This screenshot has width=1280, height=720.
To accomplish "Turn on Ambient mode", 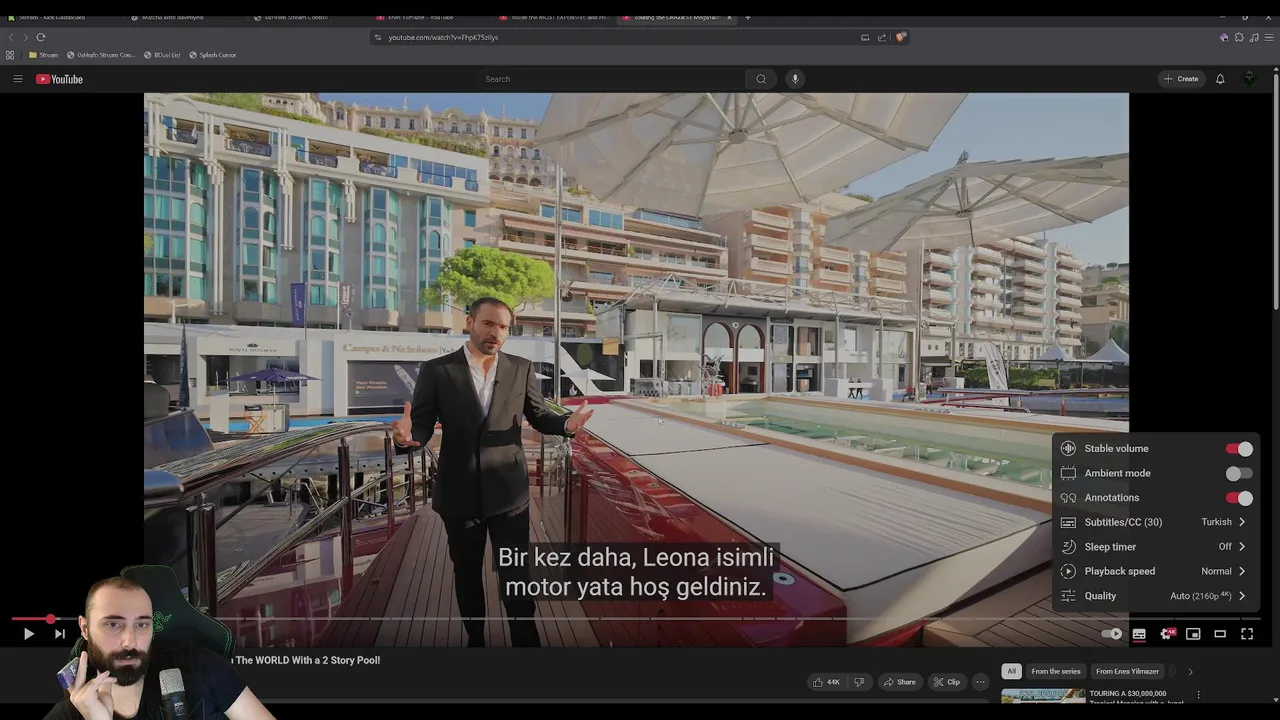I will [1239, 473].
